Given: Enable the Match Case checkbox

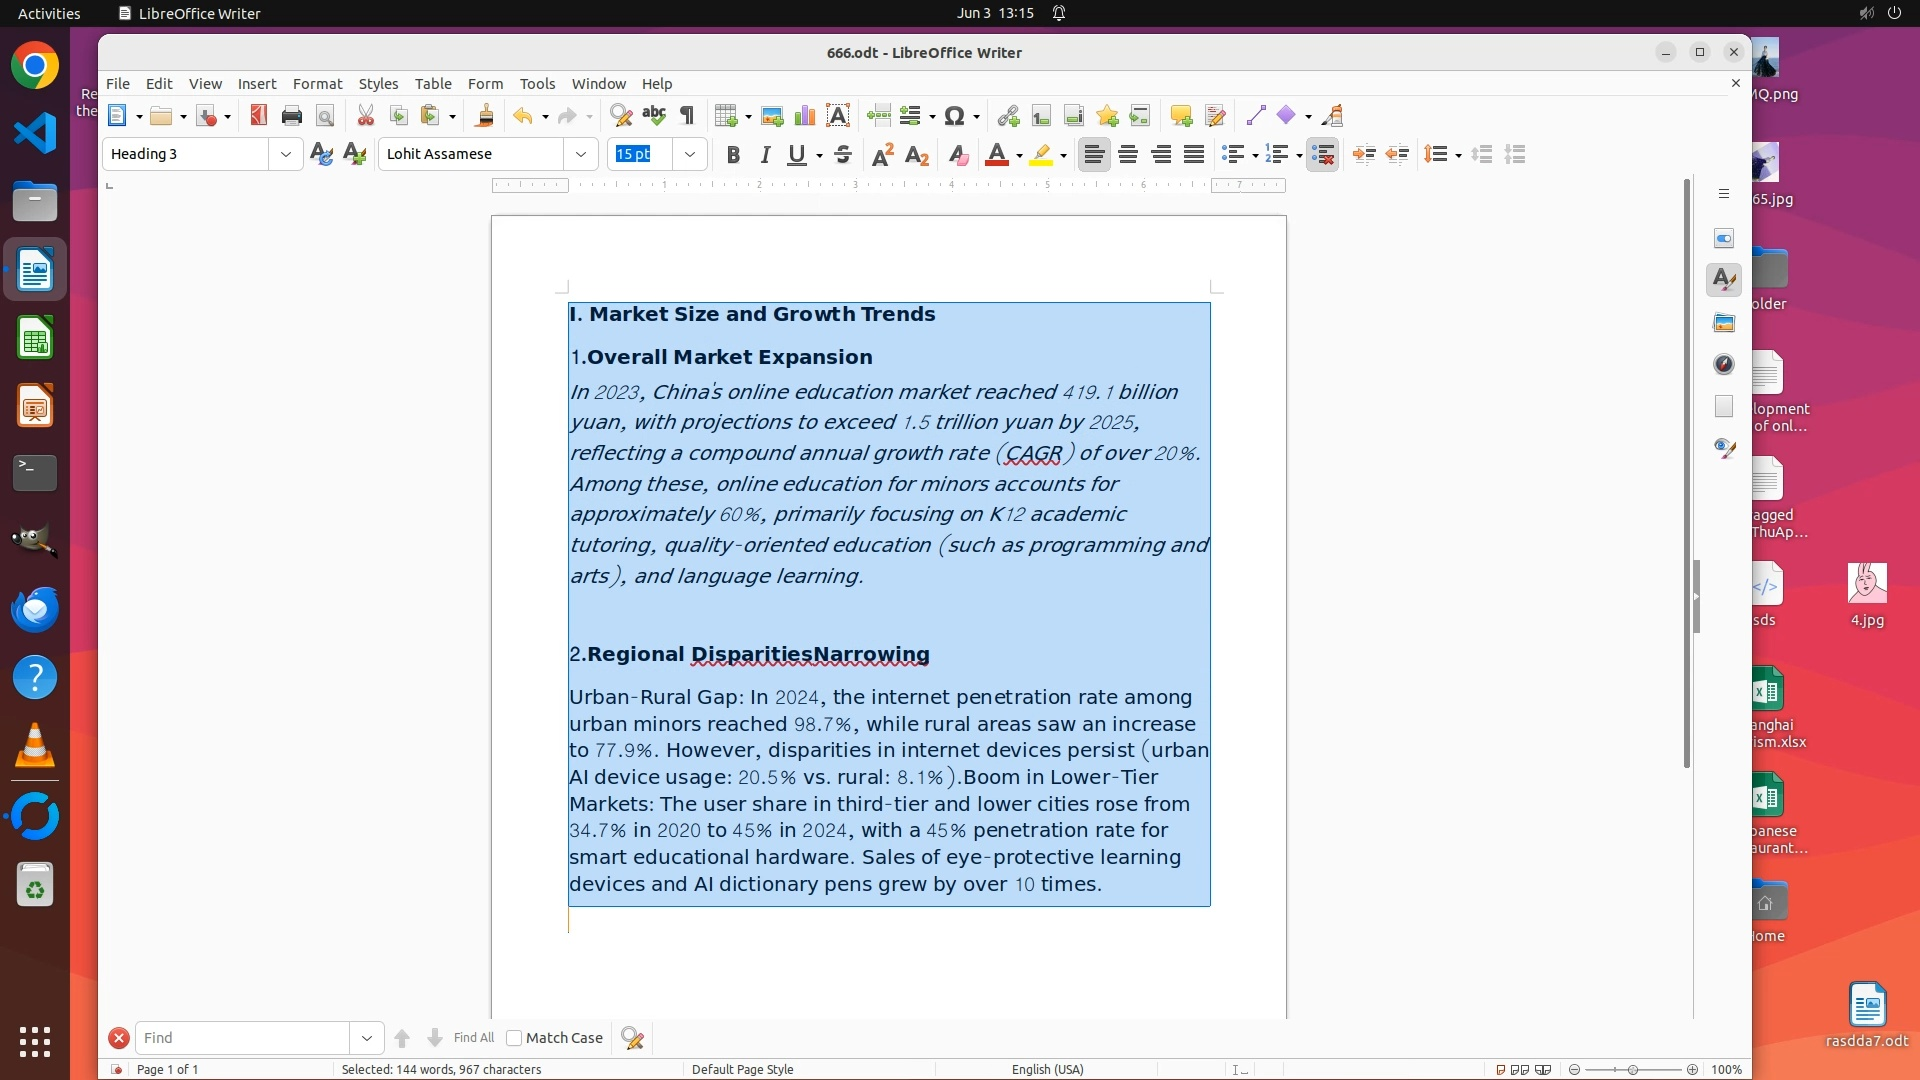Looking at the screenshot, I should [x=514, y=1038].
